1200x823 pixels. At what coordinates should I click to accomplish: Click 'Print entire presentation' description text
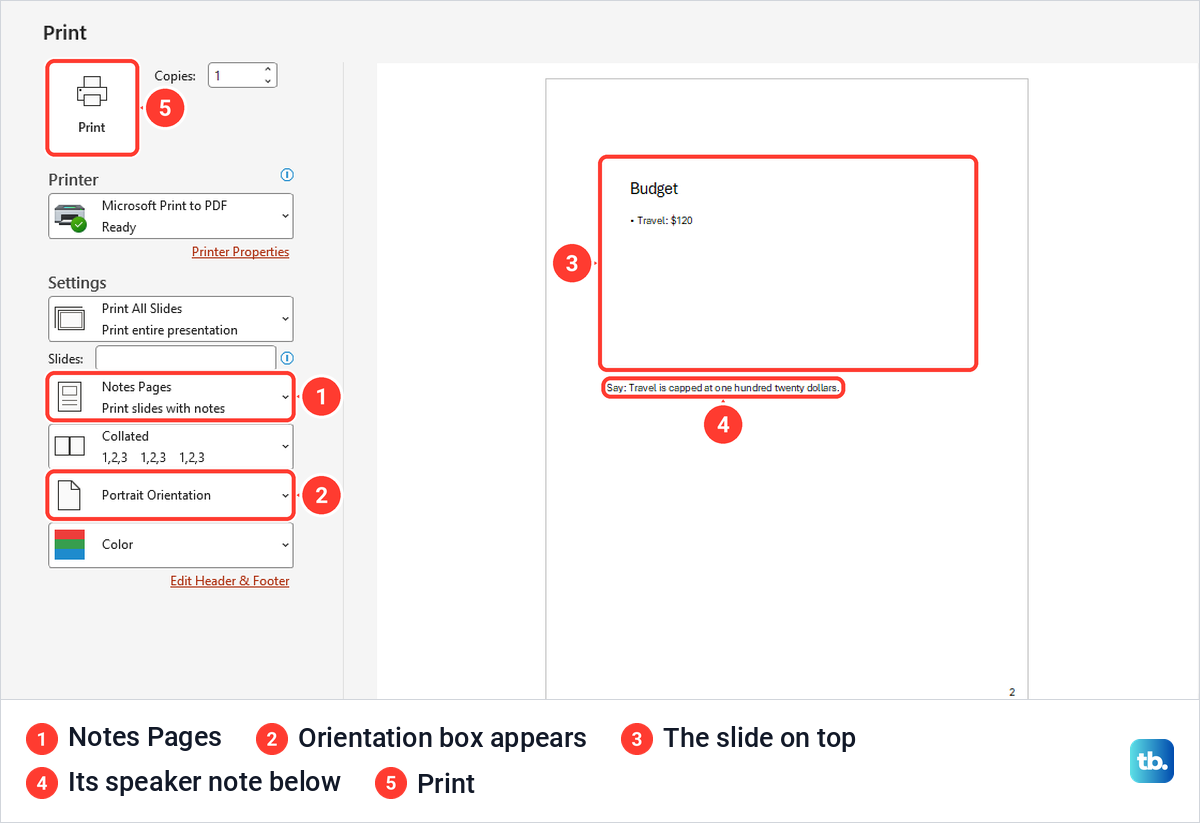(x=170, y=330)
